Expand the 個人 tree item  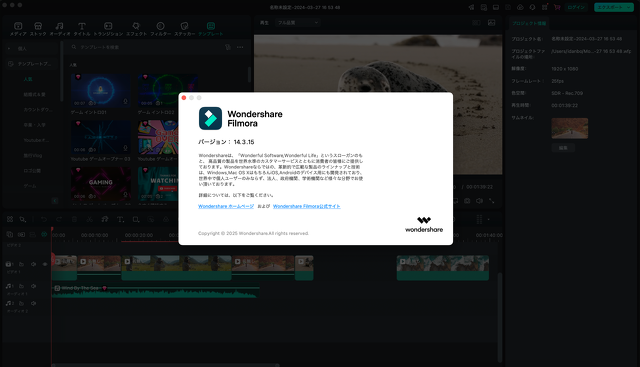[x=9, y=49]
